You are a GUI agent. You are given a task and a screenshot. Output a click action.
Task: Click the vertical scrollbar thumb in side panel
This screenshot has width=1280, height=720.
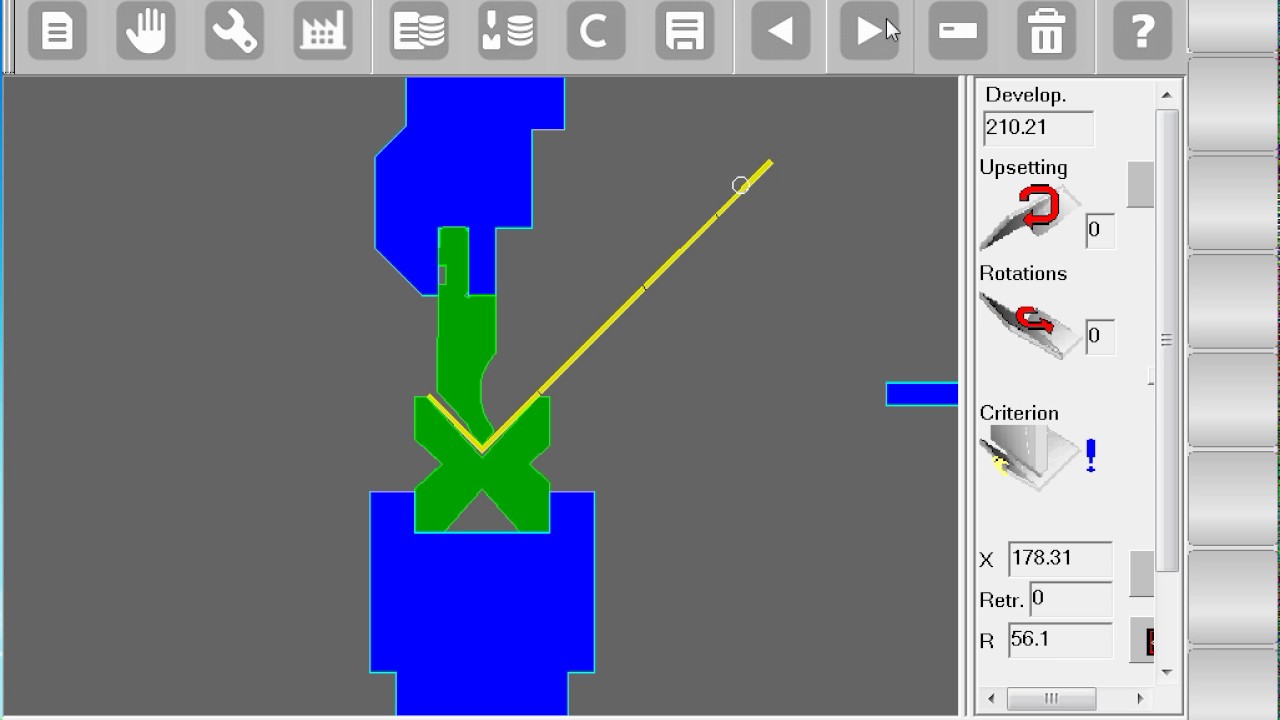pos(1166,340)
